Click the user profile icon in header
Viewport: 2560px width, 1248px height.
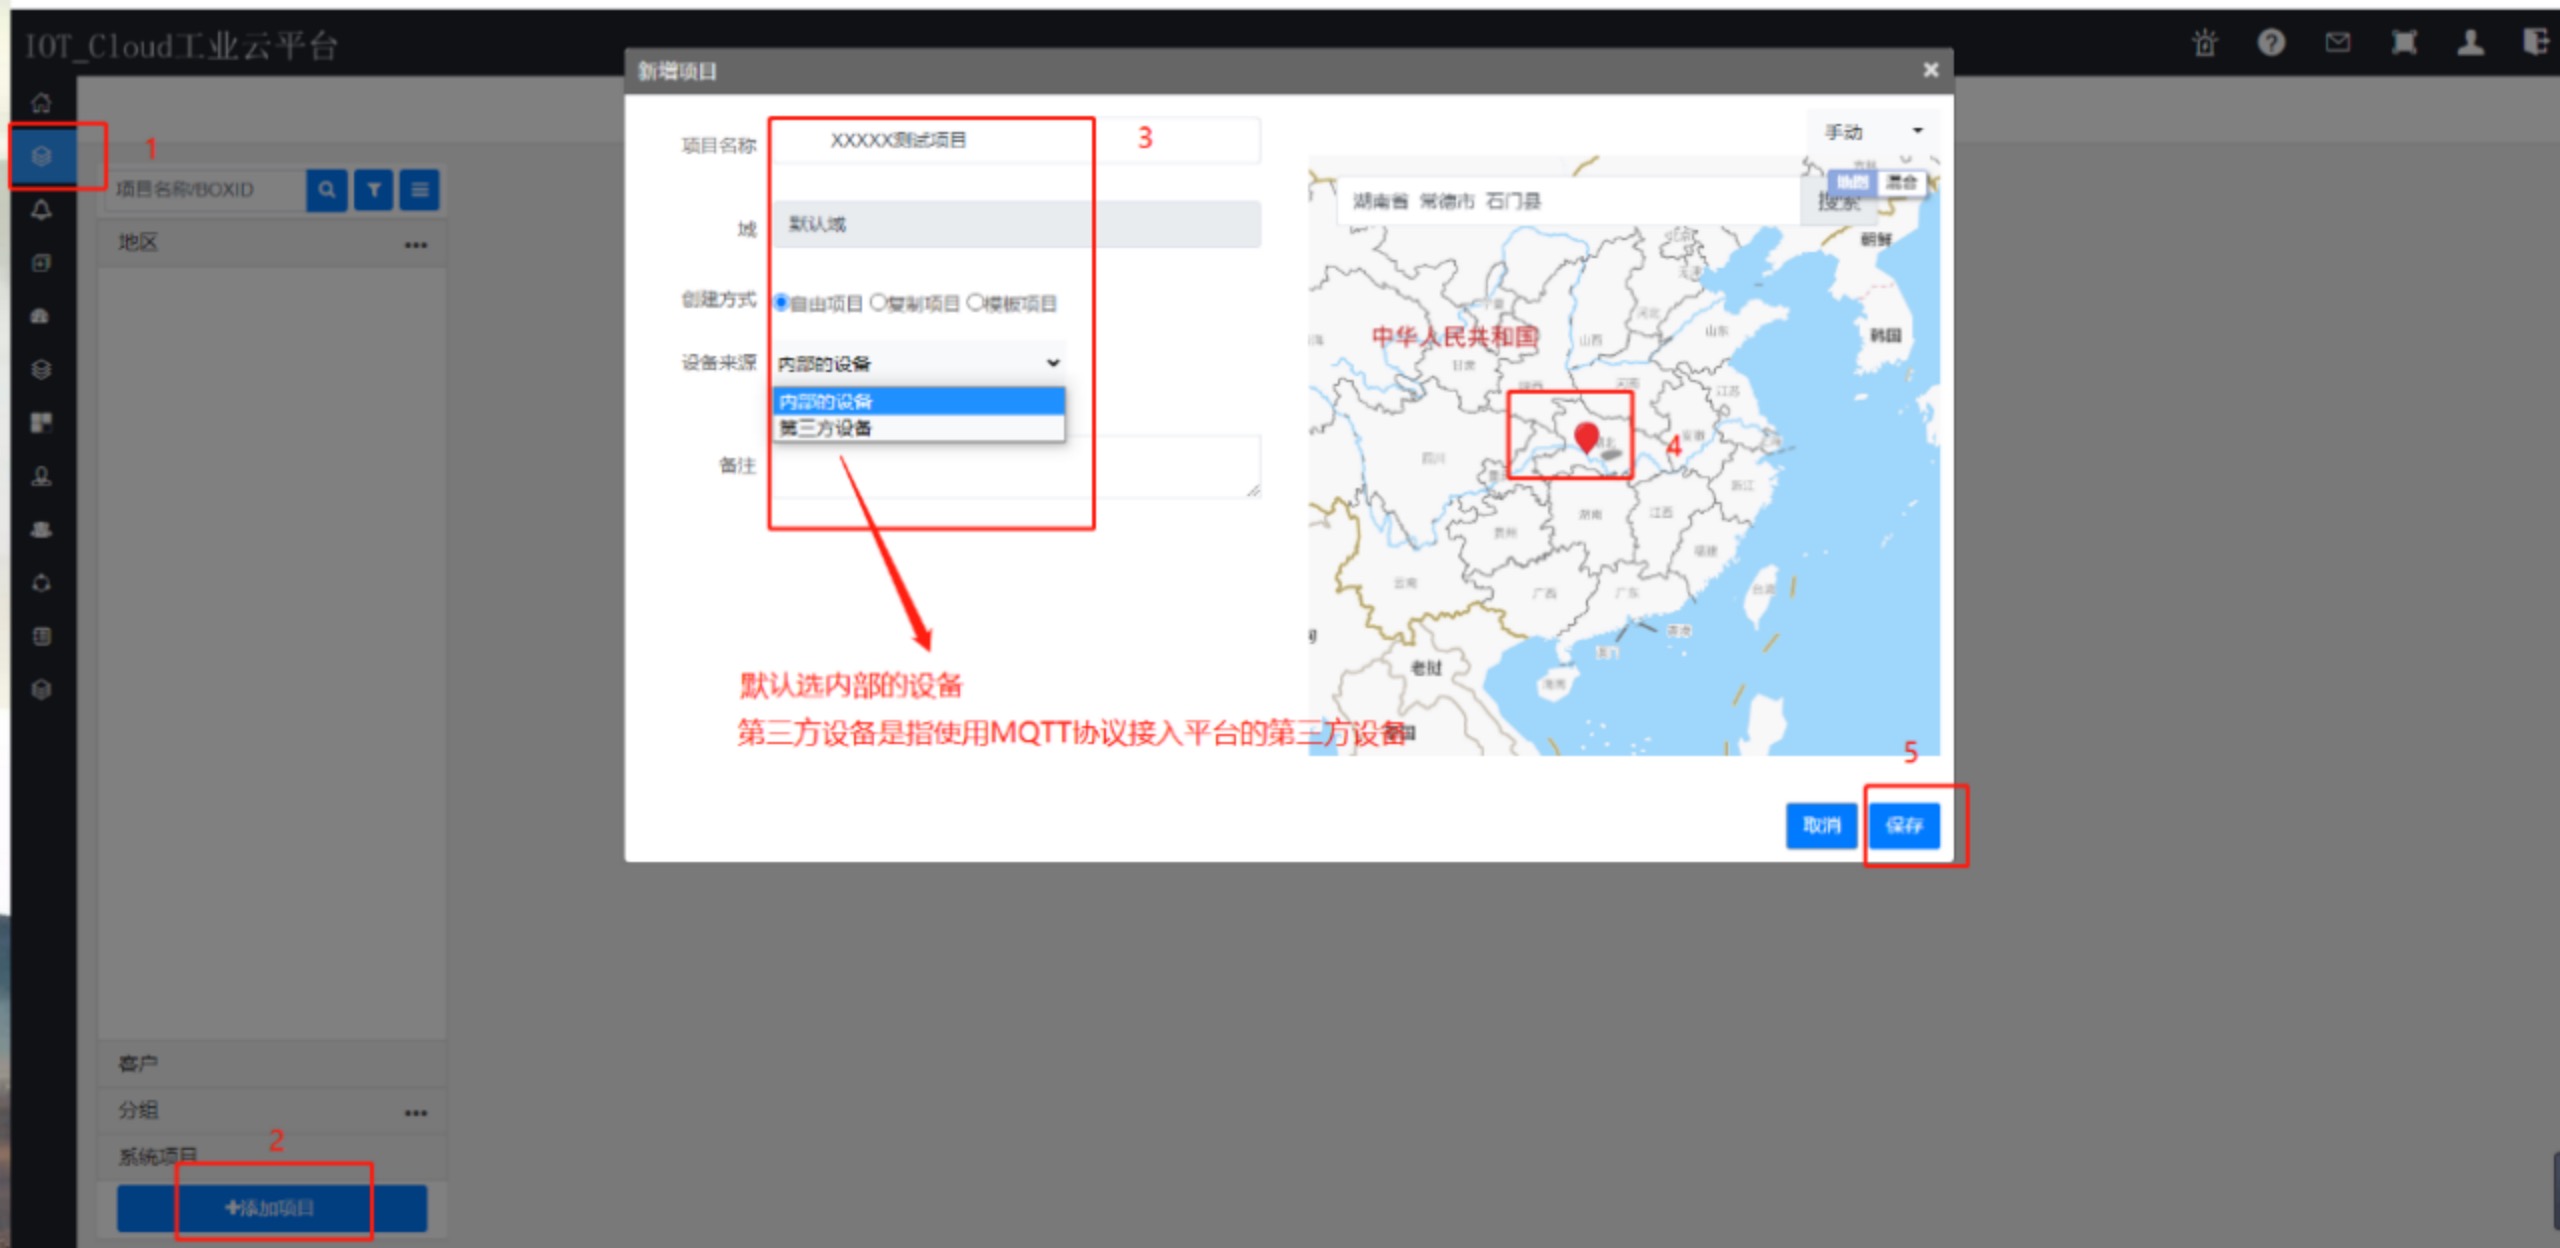click(x=2470, y=43)
